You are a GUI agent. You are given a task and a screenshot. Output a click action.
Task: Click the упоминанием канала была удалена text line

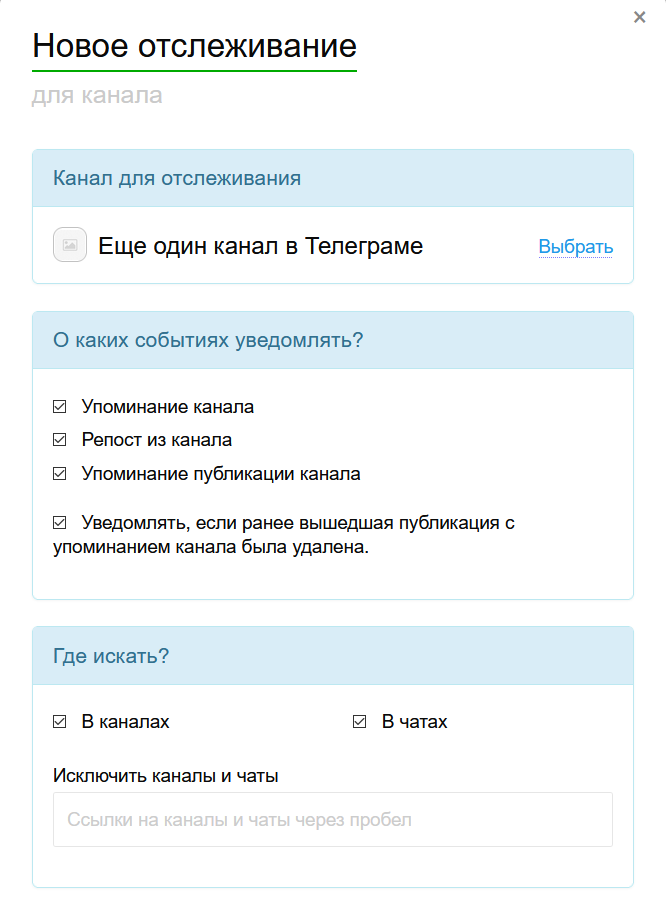(x=211, y=548)
